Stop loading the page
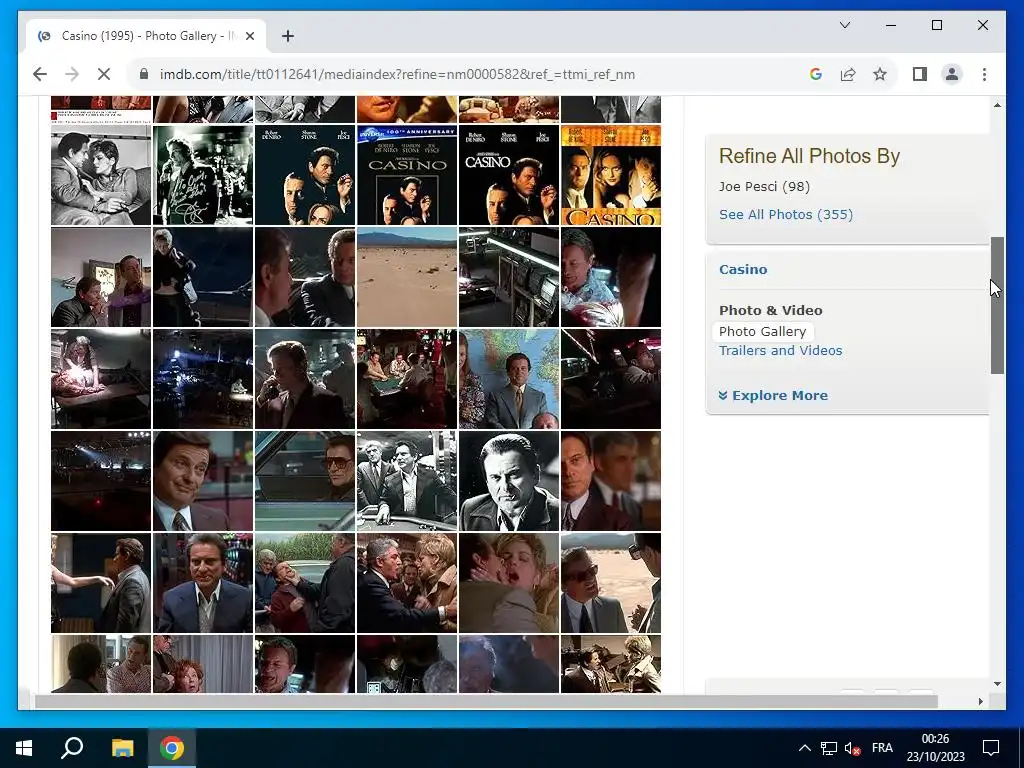This screenshot has height=768, width=1024. click(x=104, y=74)
